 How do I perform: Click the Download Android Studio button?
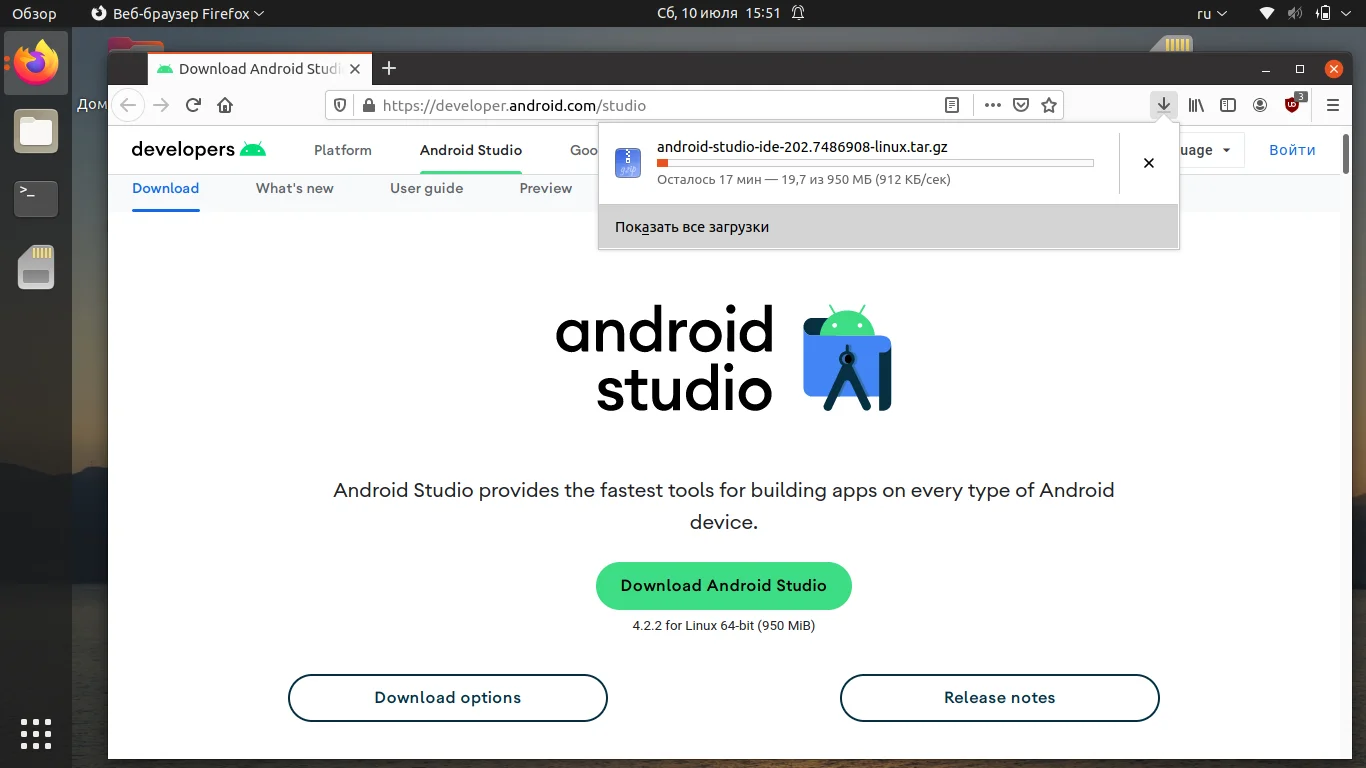[723, 586]
